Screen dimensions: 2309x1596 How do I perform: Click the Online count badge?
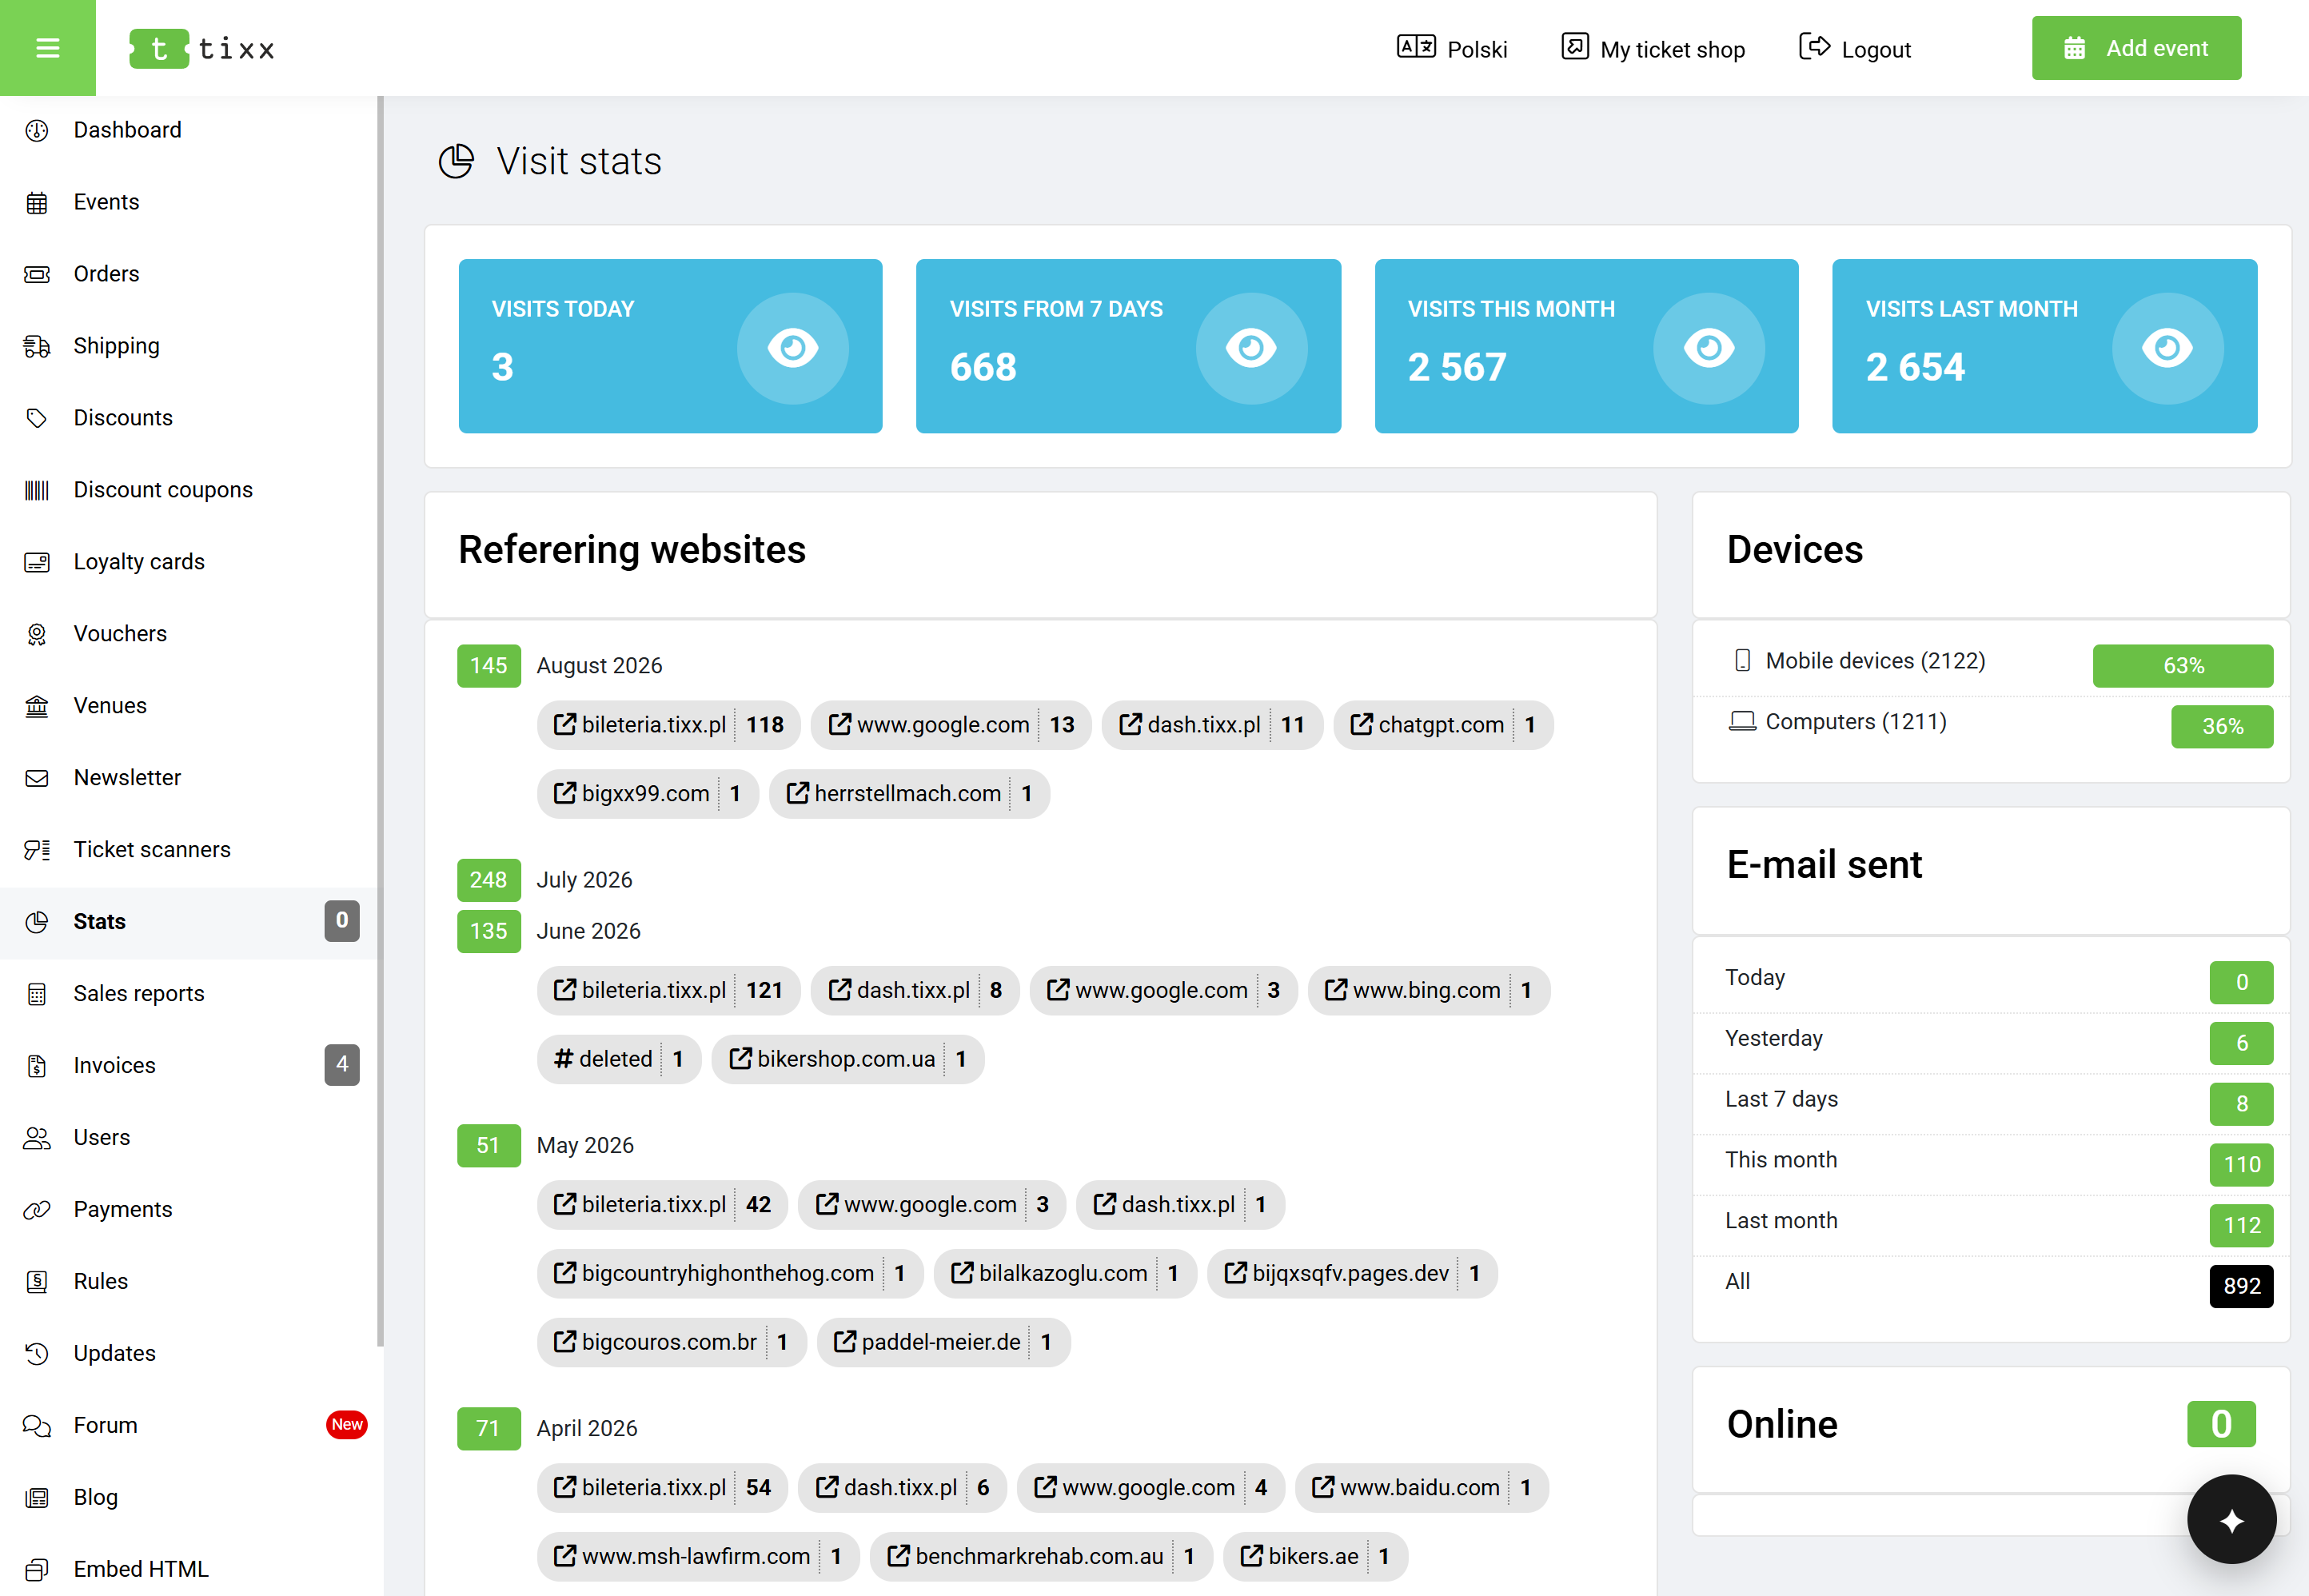2221,1424
